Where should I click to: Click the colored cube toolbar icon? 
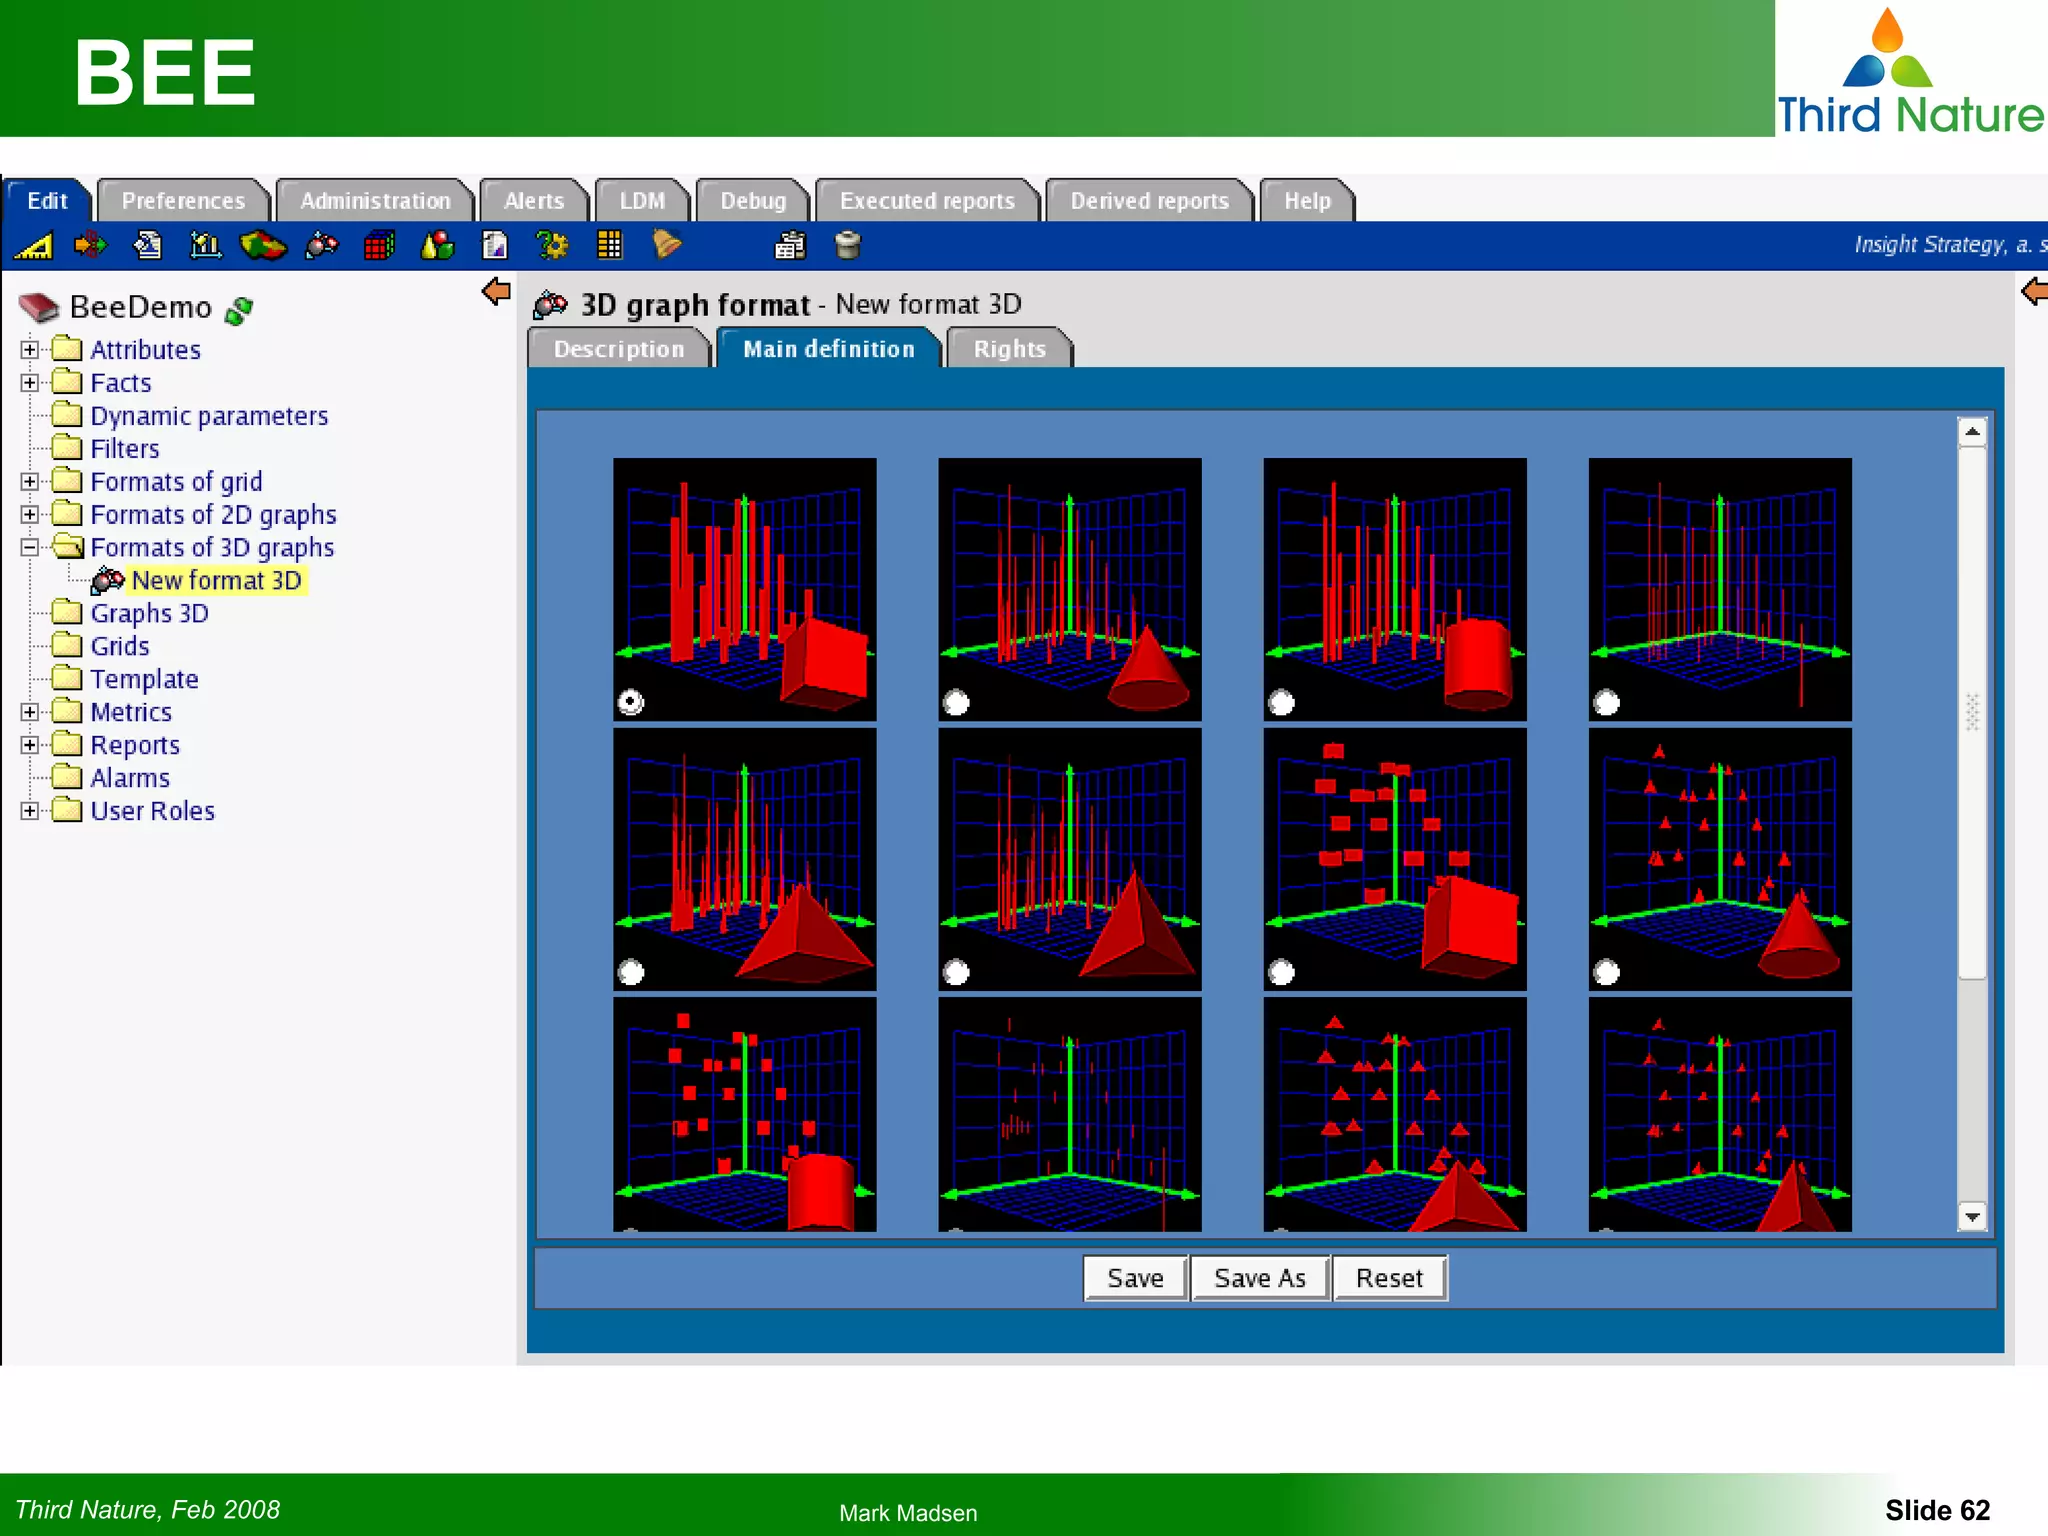pos(379,245)
